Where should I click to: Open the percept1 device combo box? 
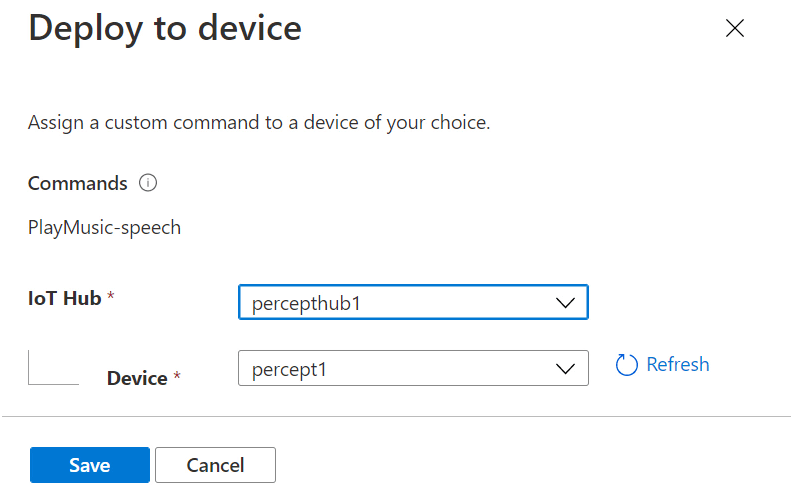[400, 369]
